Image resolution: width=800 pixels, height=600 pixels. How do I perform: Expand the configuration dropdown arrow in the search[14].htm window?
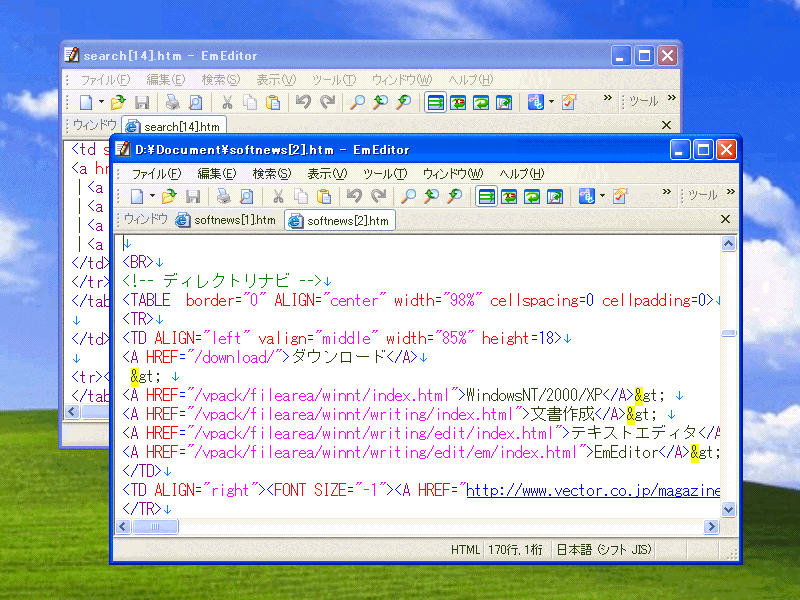click(x=551, y=102)
